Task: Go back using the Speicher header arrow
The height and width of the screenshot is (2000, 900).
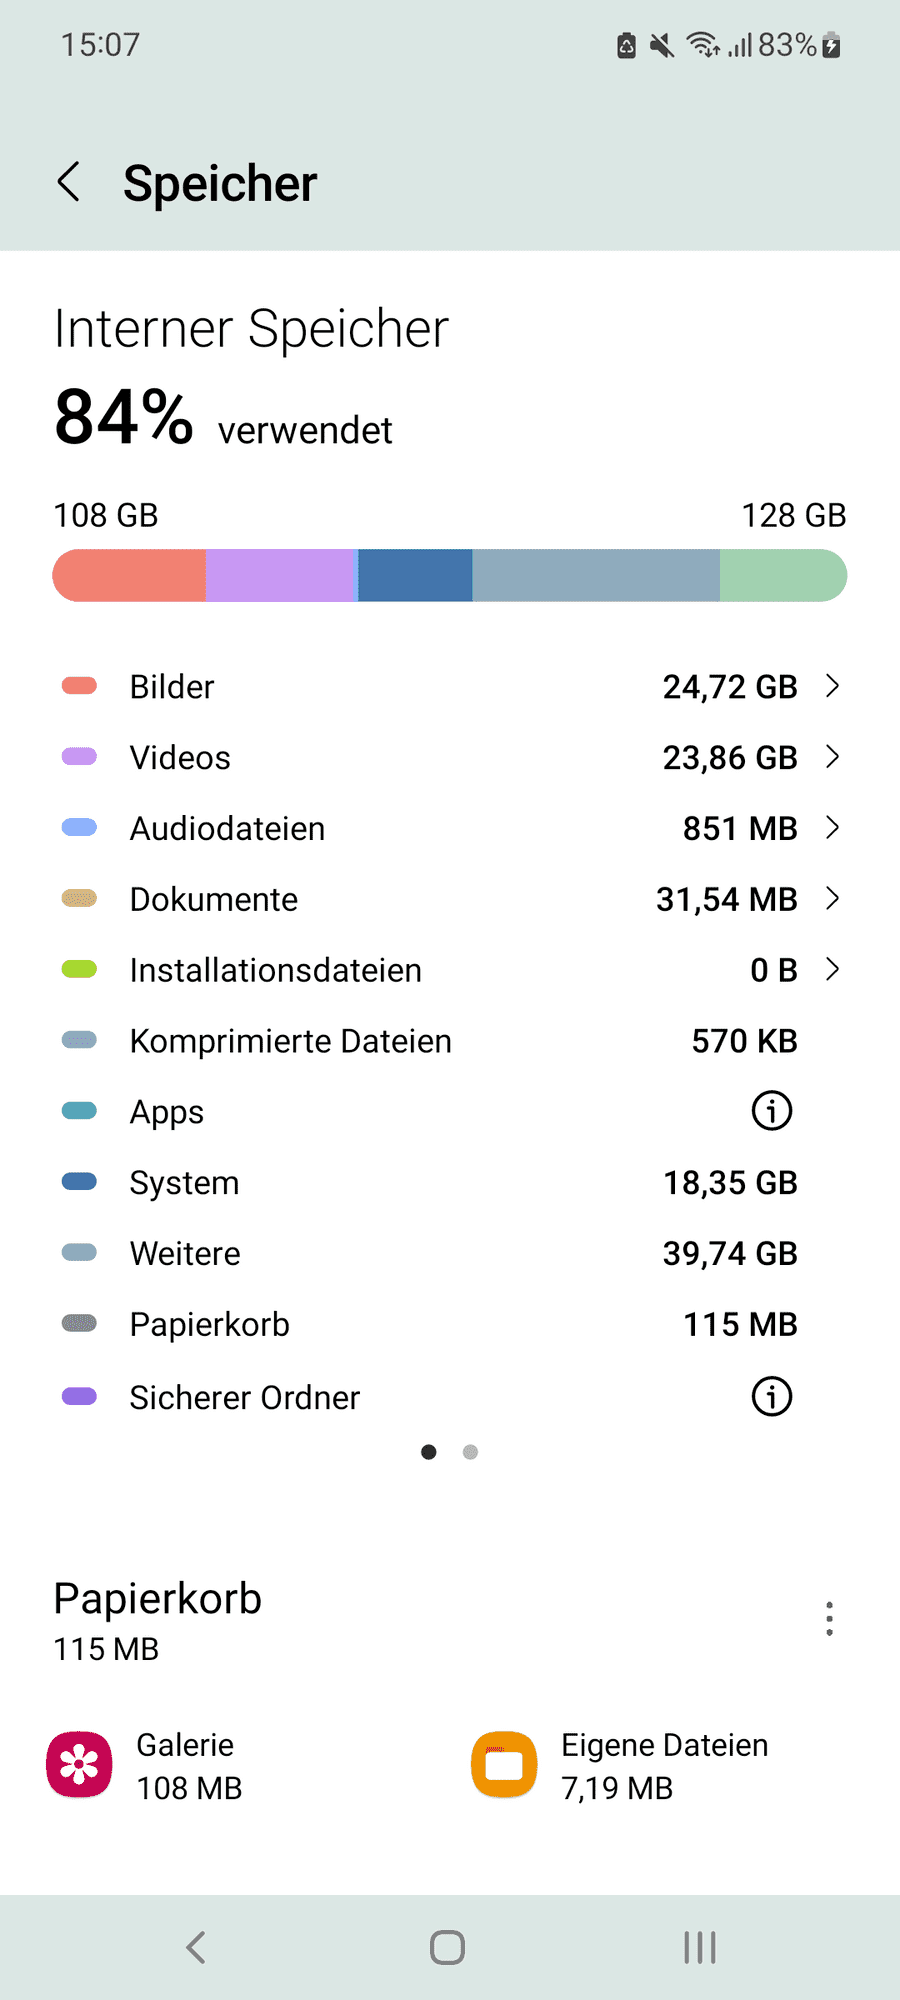Action: pyautogui.click(x=69, y=182)
